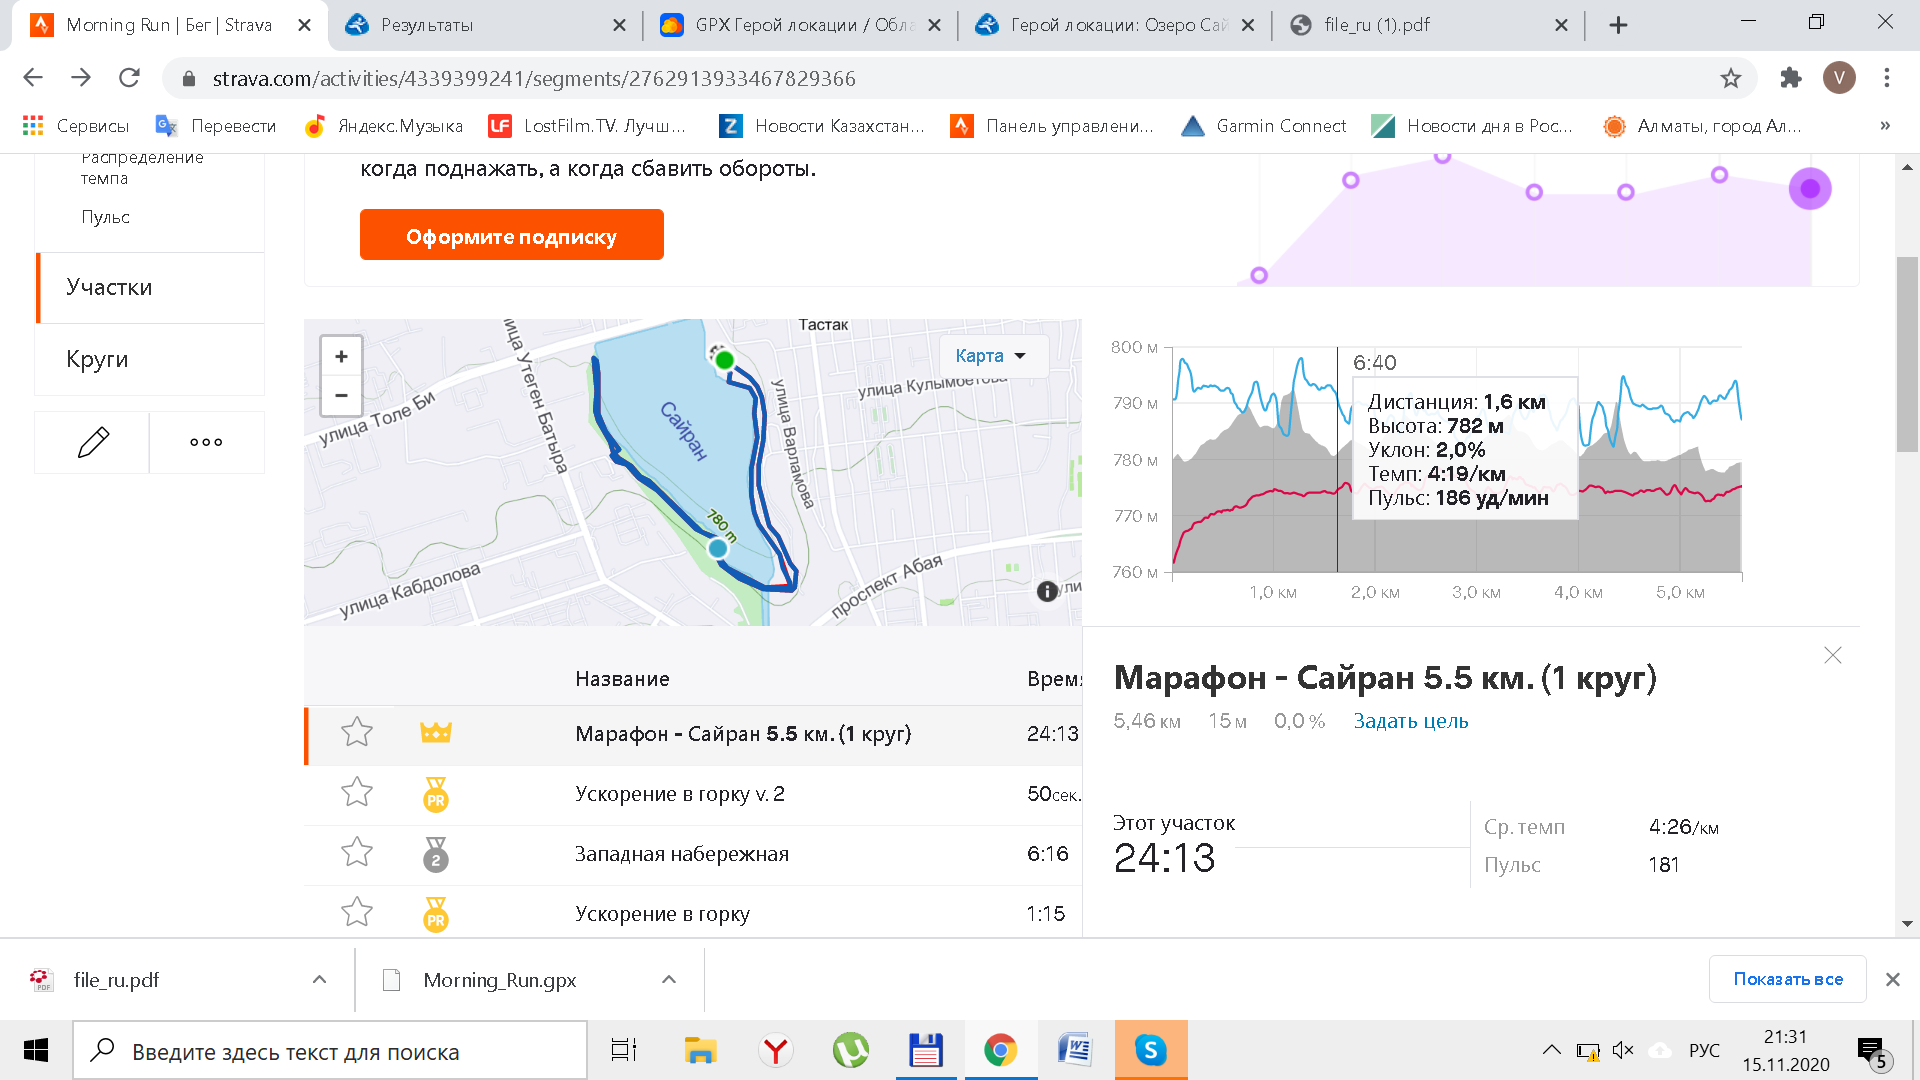Viewport: 1920px width, 1080px height.
Task: Expand Morning_Run.gpx download options chevron
Action: point(669,979)
